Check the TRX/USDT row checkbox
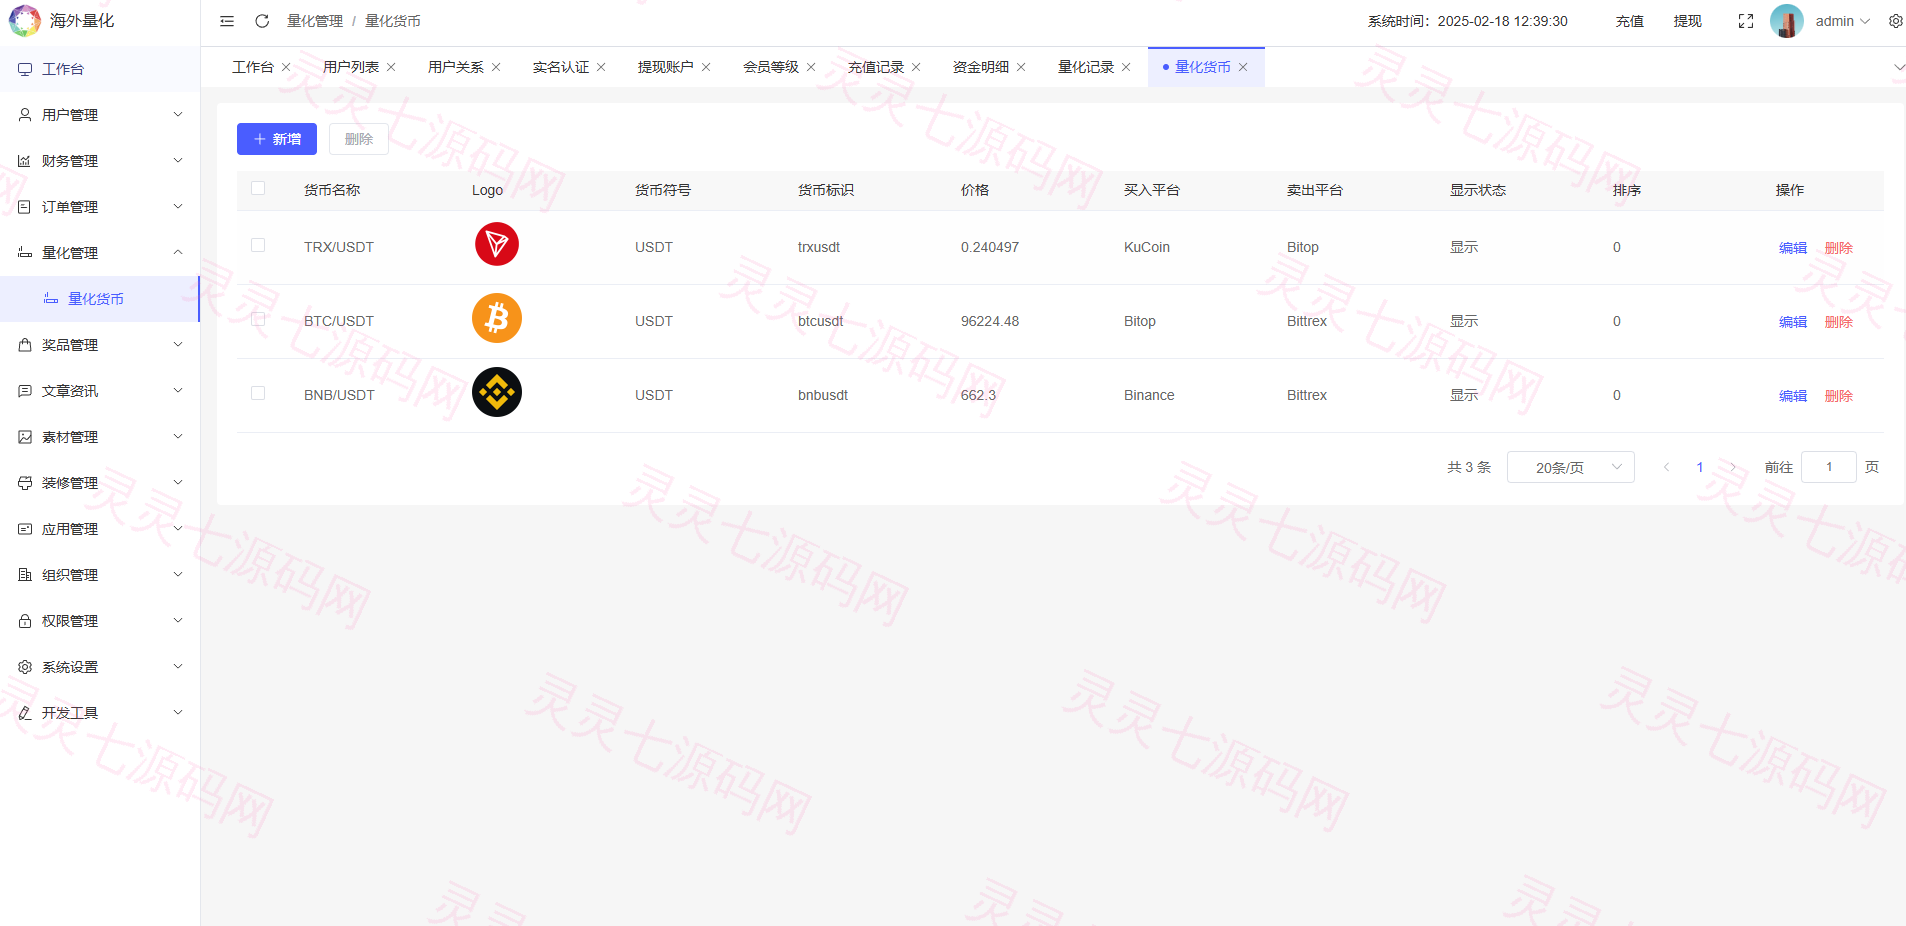Image resolution: width=1906 pixels, height=926 pixels. tap(258, 245)
